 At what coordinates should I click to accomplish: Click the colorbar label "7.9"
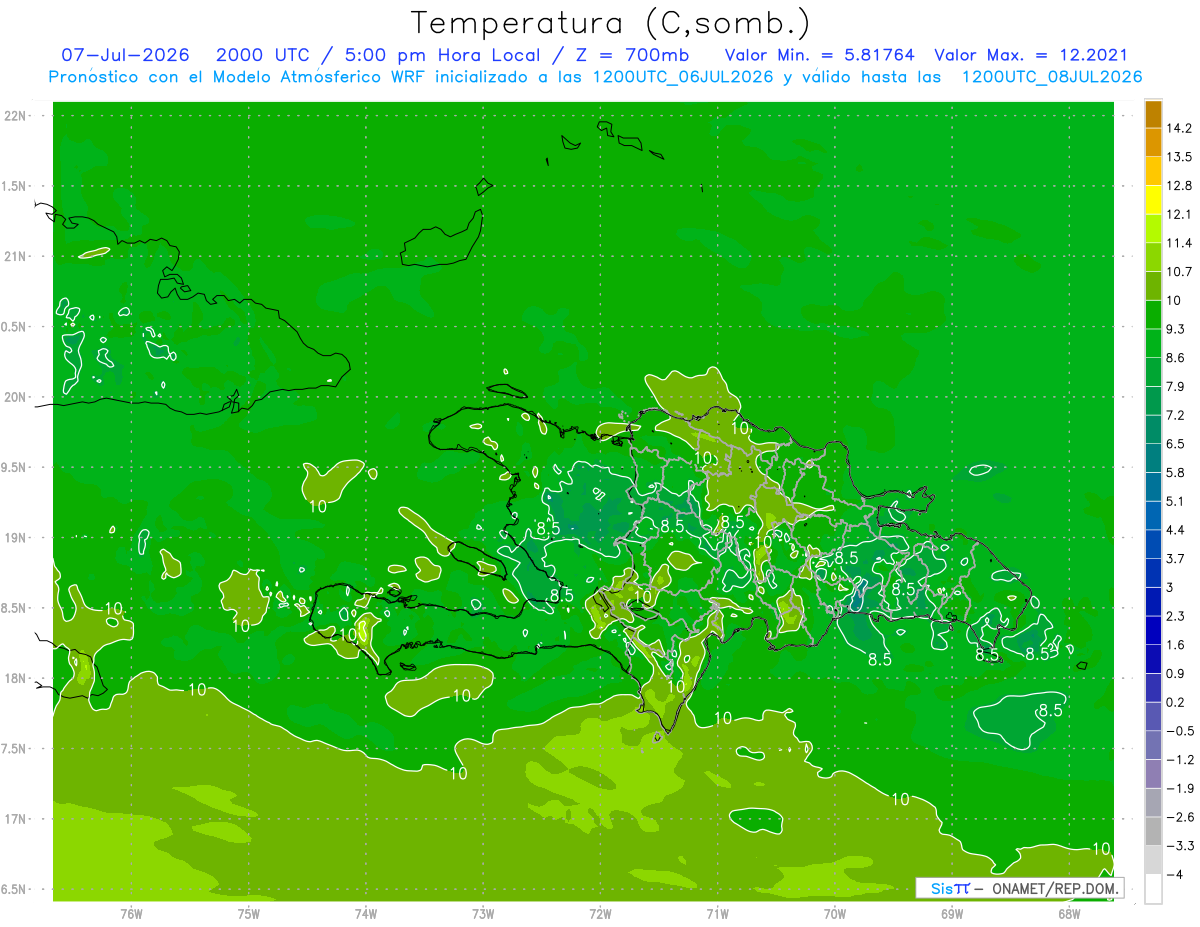(x=1177, y=386)
